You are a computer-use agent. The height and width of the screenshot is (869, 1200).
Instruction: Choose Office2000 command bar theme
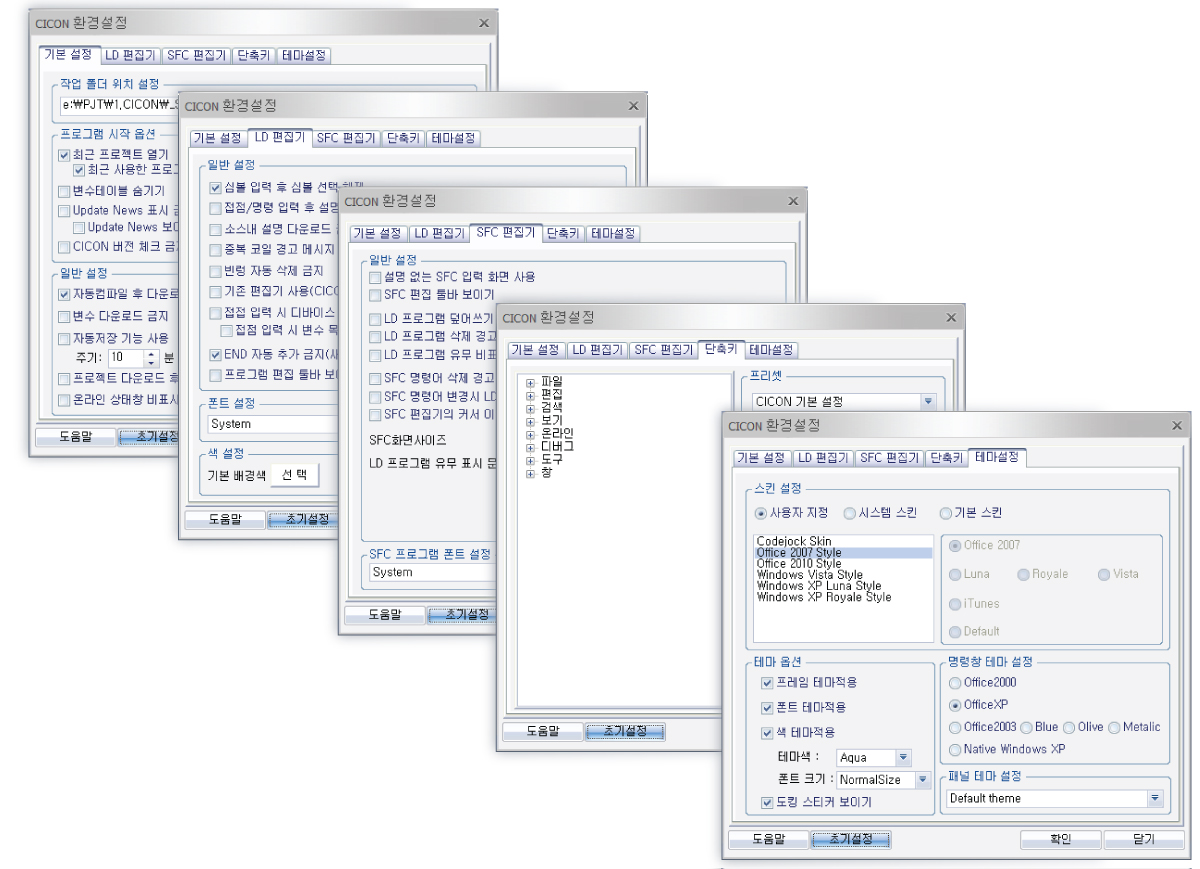tap(955, 683)
